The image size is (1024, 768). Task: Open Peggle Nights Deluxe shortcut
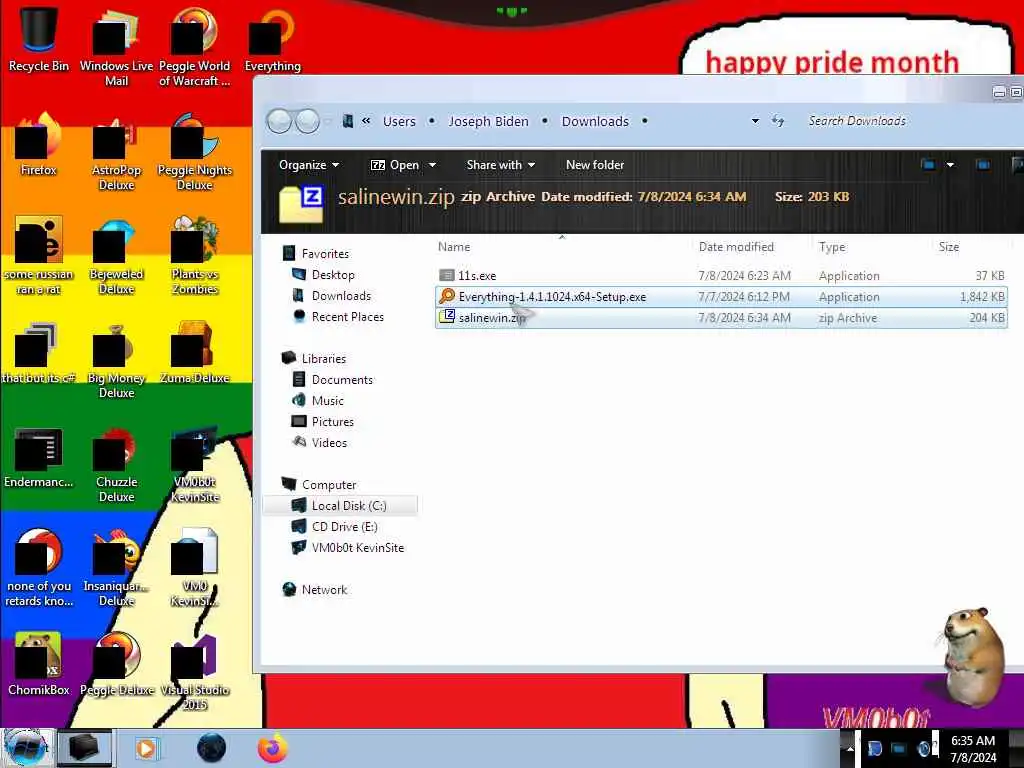195,152
